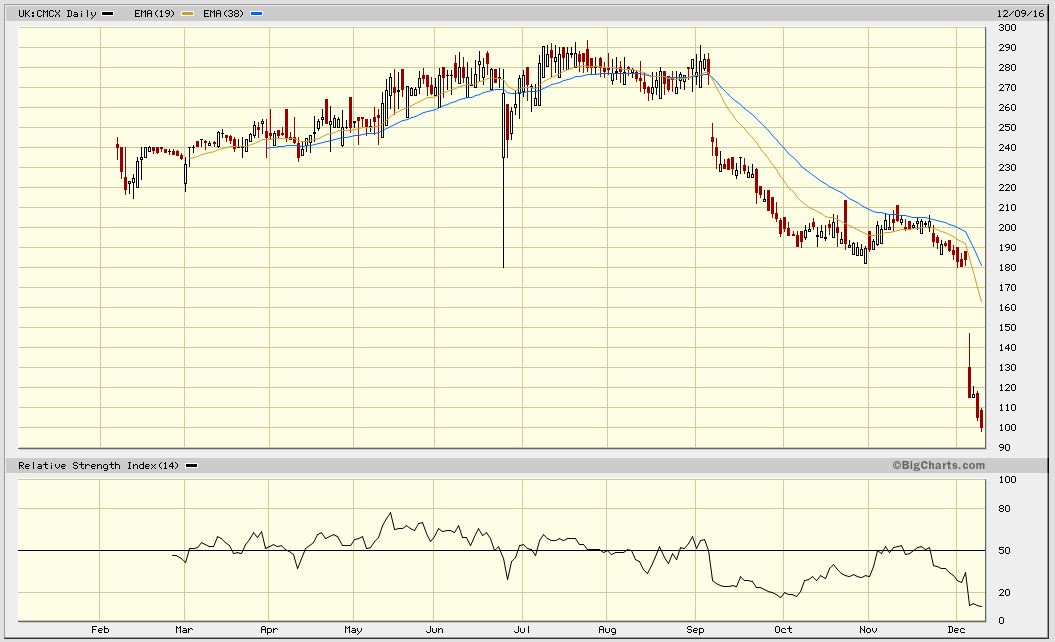Screen dimensions: 1055x642
Task: Click the Dec month axis label
Action: 956,630
